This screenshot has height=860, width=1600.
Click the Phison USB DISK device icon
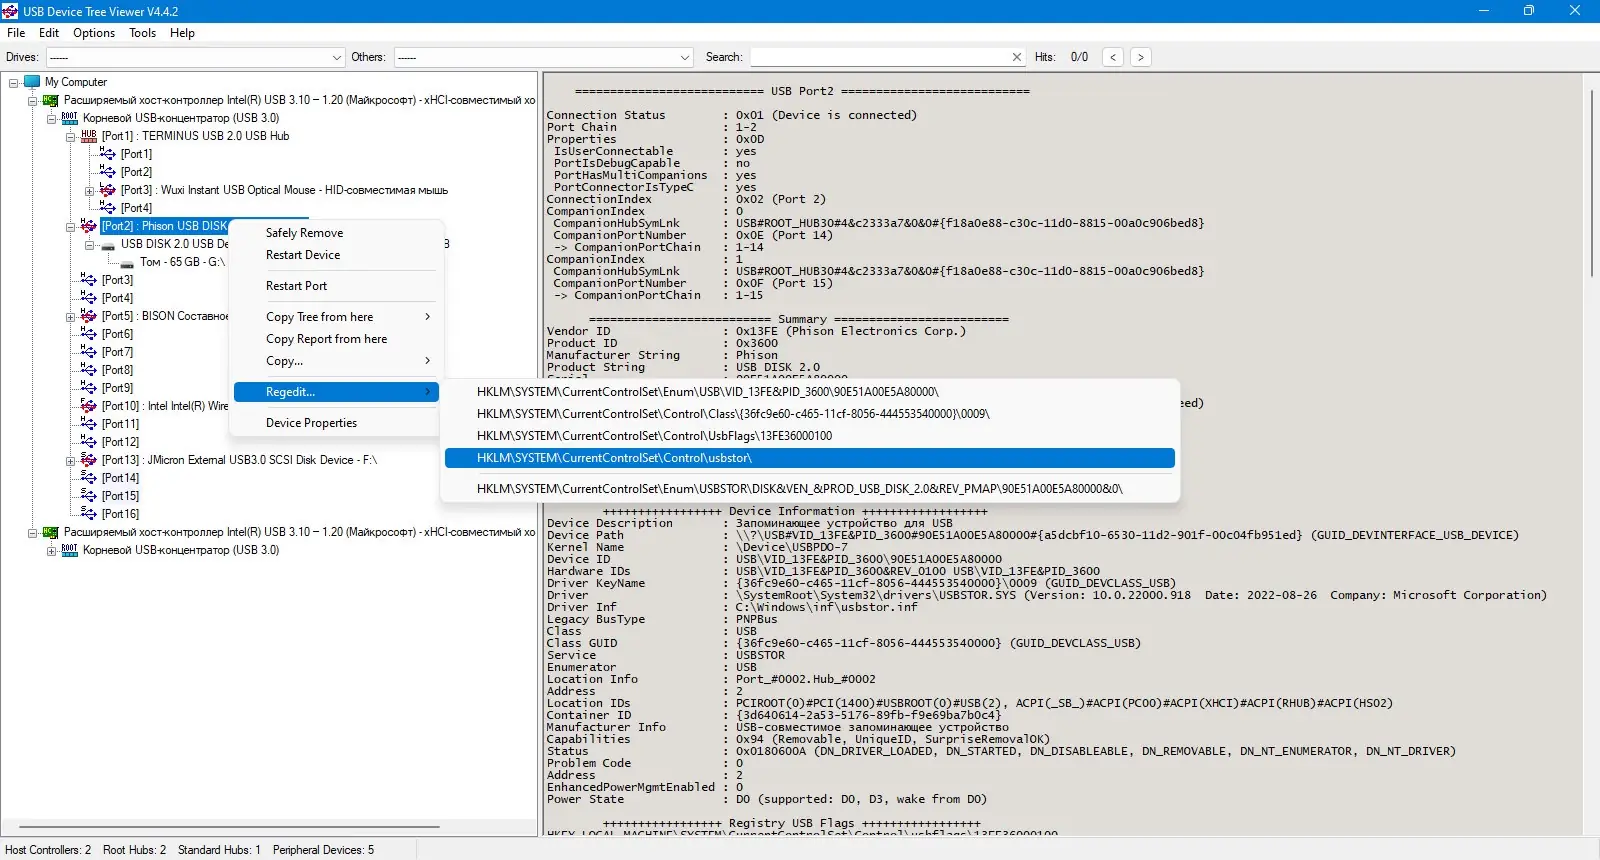[x=89, y=226]
